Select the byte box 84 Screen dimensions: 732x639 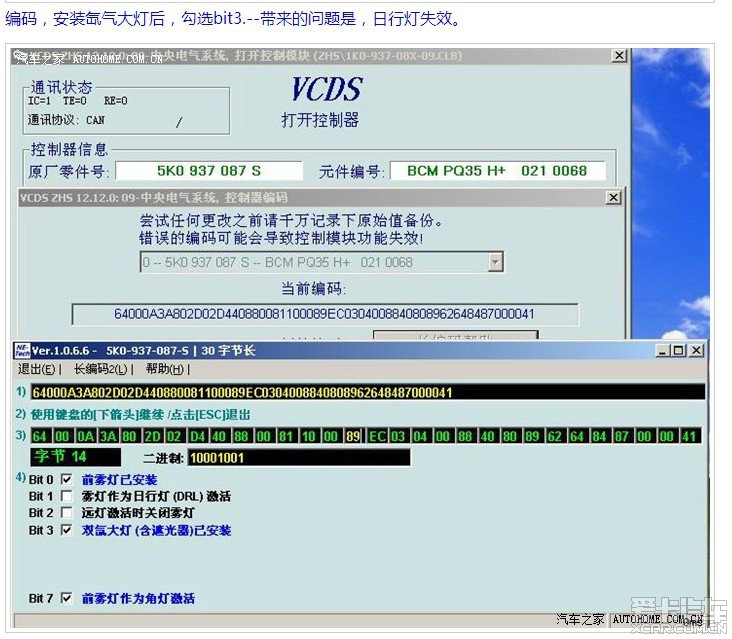(599, 436)
